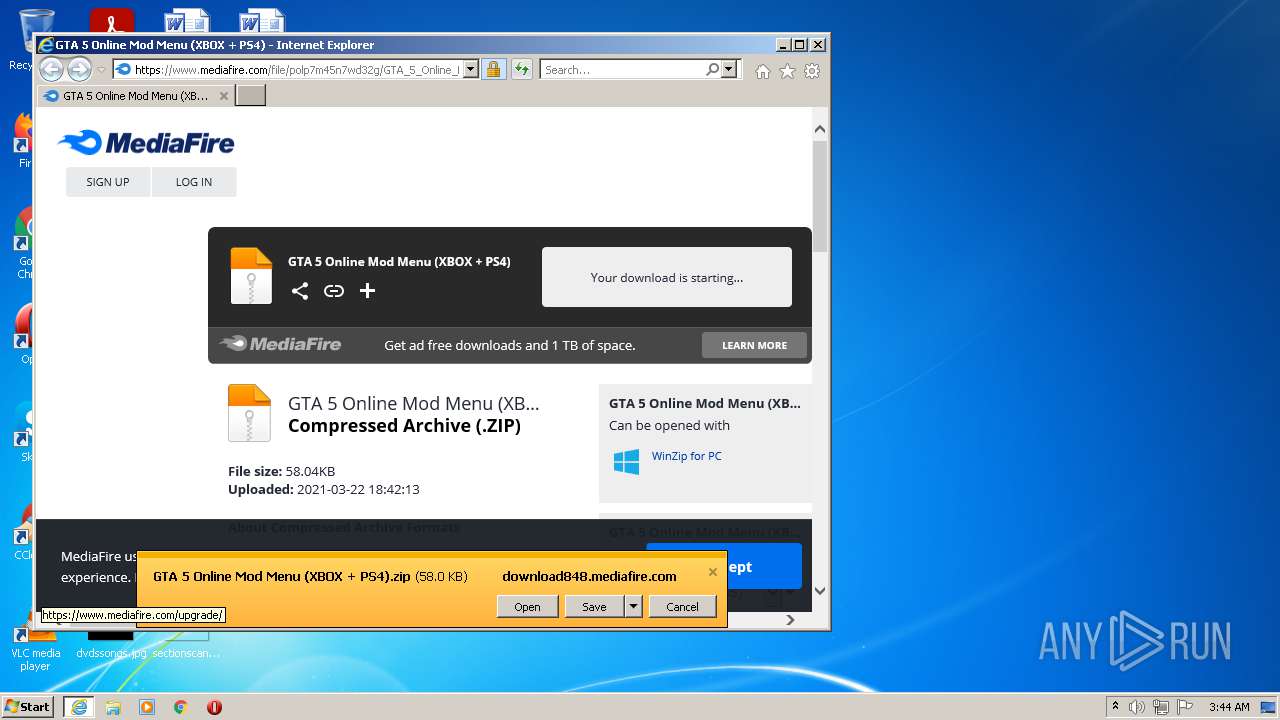Click the orange ZIP file icon in header
1280x720 pixels.
click(x=251, y=276)
